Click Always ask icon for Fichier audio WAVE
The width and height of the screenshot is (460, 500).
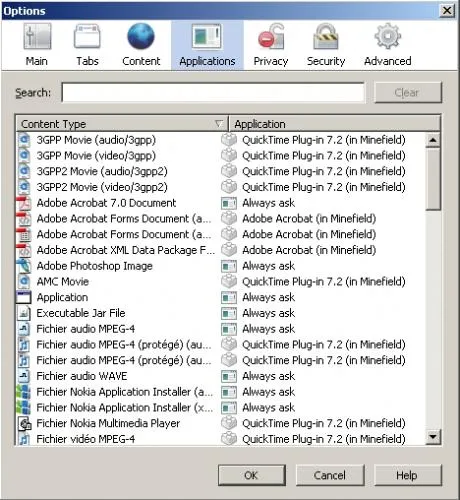click(229, 376)
